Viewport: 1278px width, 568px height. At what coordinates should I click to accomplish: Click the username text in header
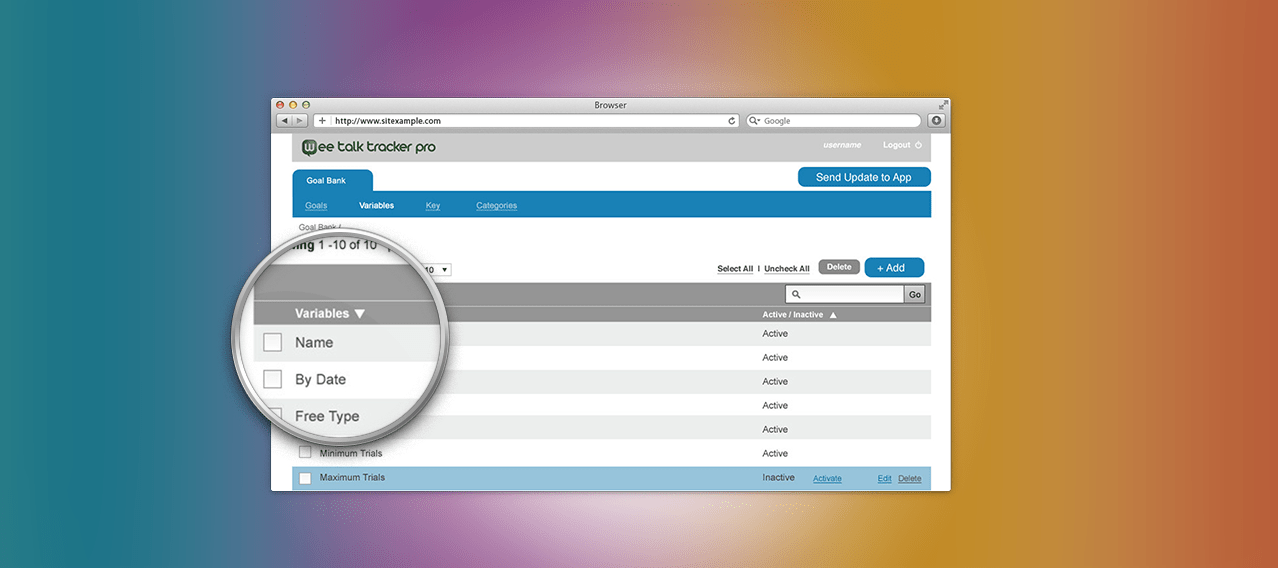pos(842,145)
